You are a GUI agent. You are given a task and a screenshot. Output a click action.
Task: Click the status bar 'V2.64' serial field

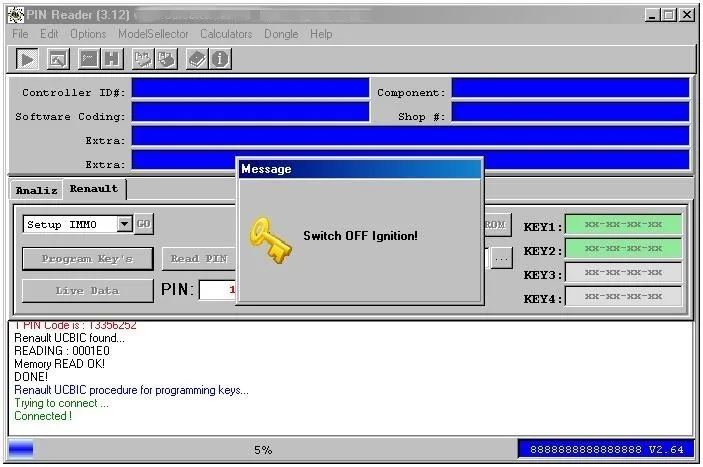click(606, 449)
